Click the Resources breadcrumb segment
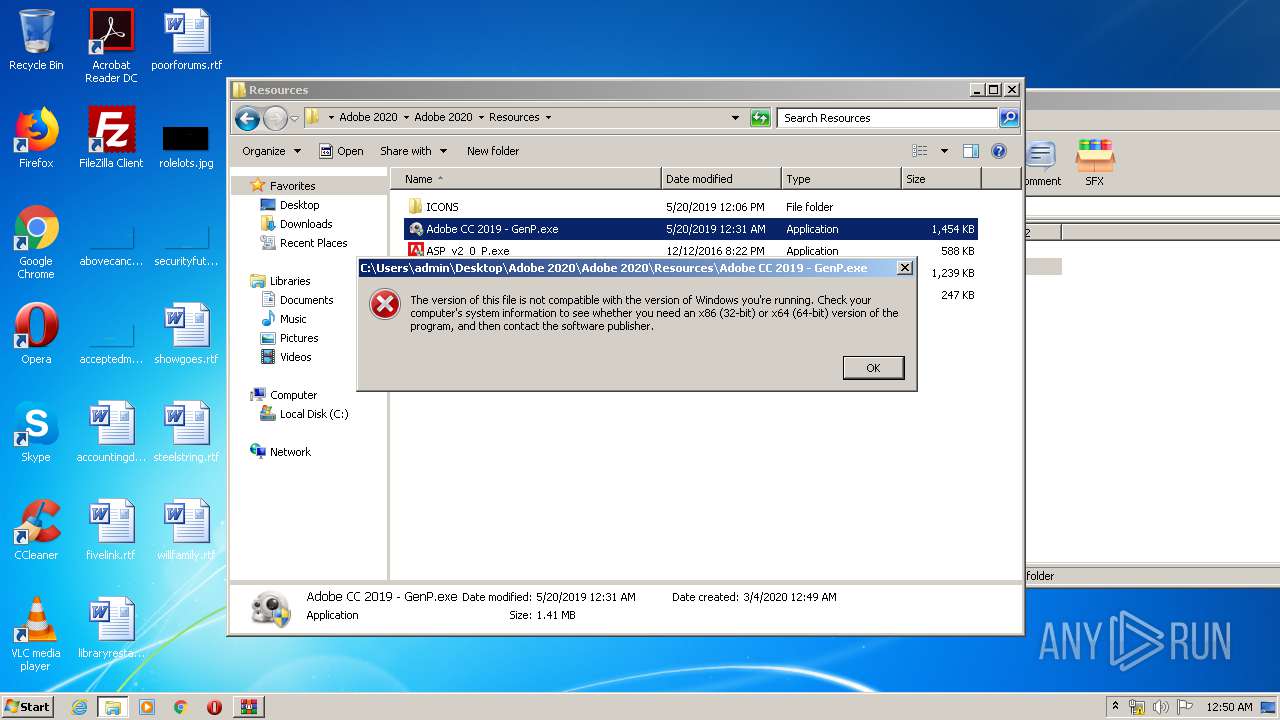The image size is (1280, 720). (x=514, y=118)
